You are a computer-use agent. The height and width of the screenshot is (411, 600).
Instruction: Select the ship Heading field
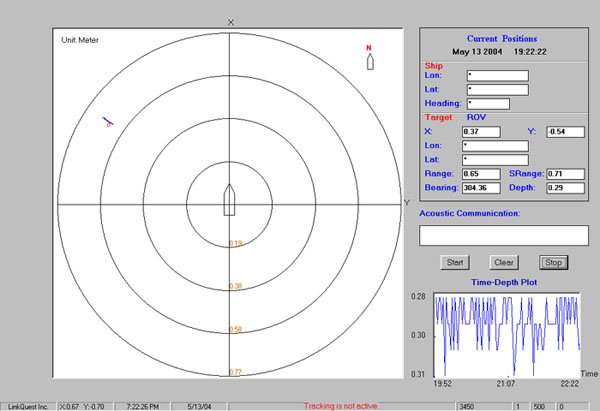tap(486, 103)
